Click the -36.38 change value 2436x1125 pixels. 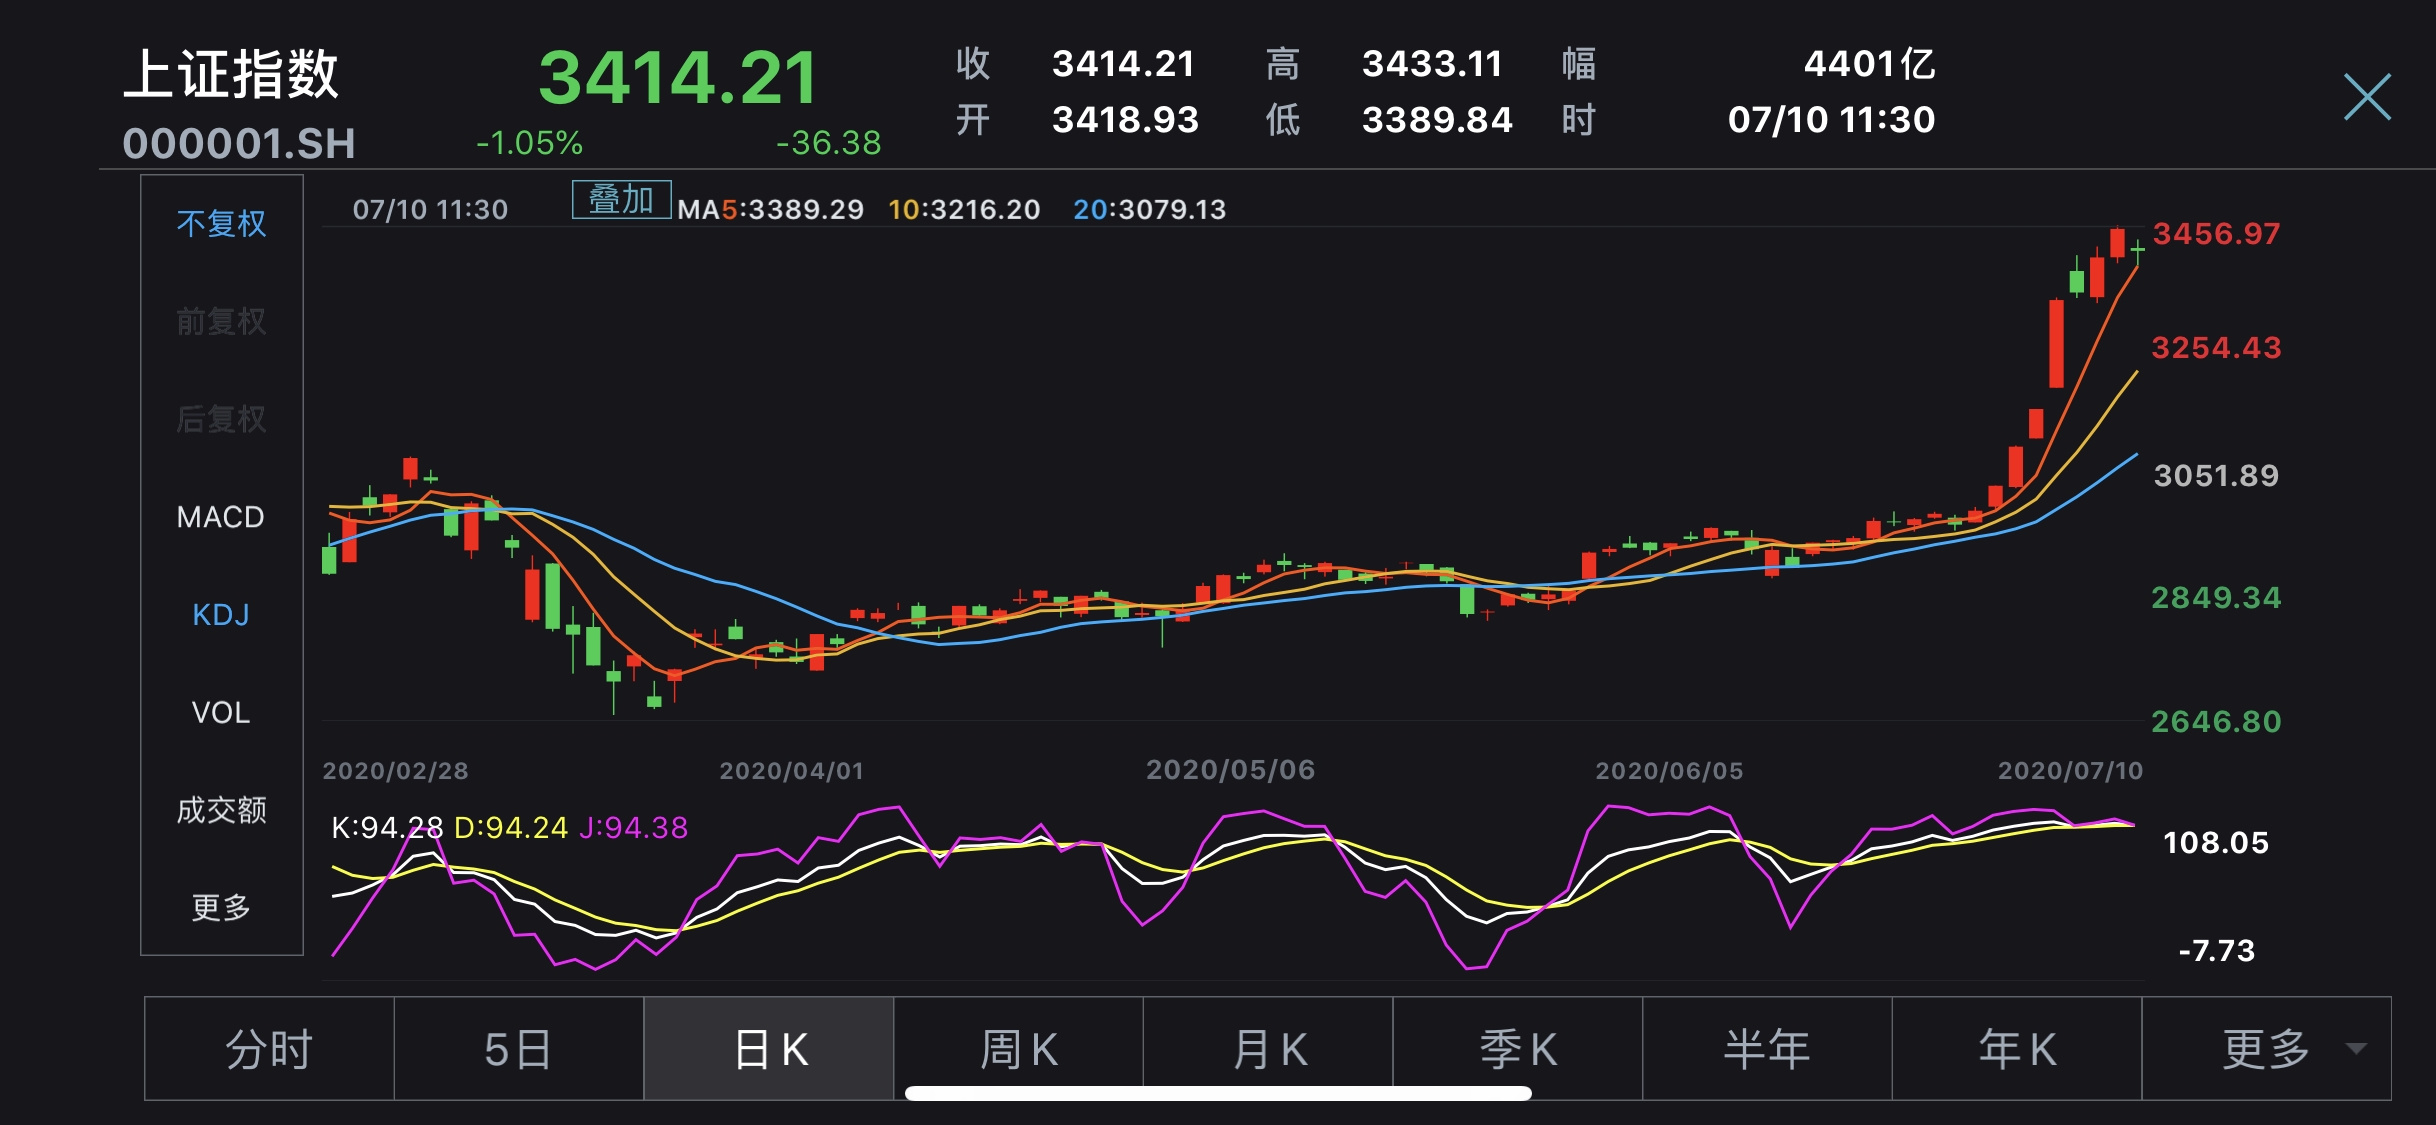(x=828, y=143)
